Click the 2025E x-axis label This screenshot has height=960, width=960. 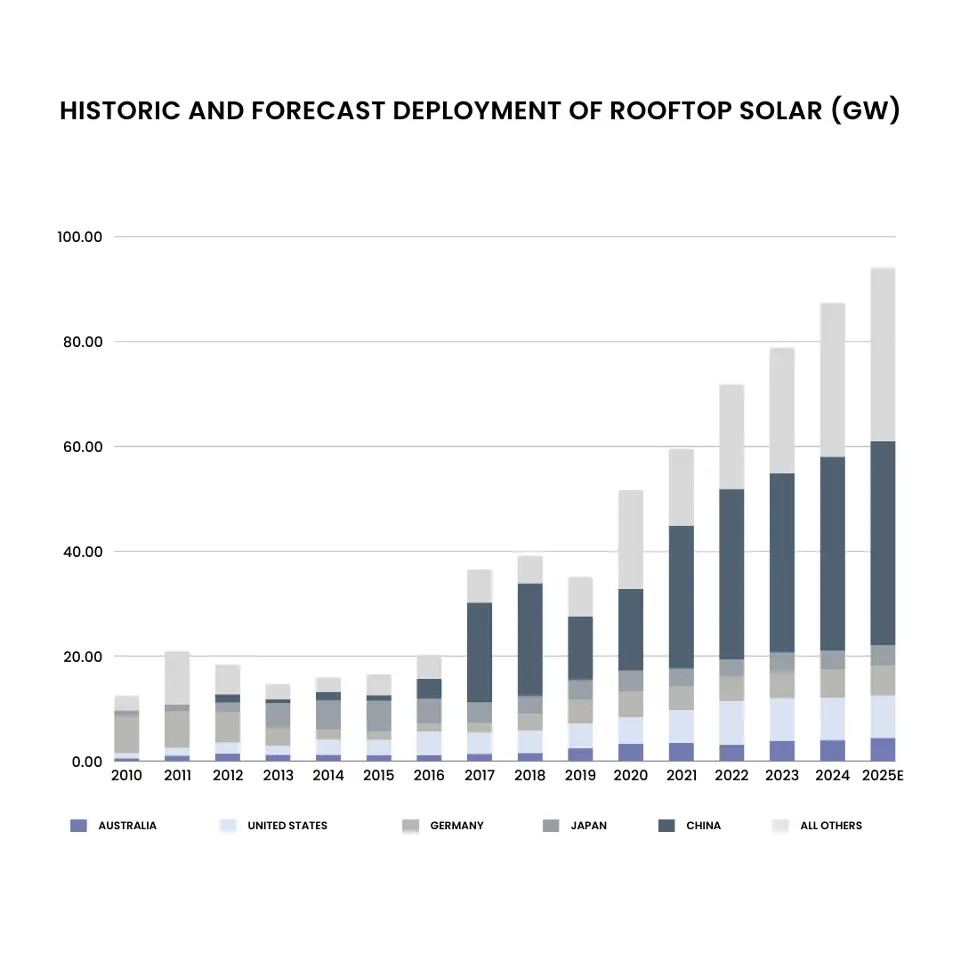(x=882, y=775)
